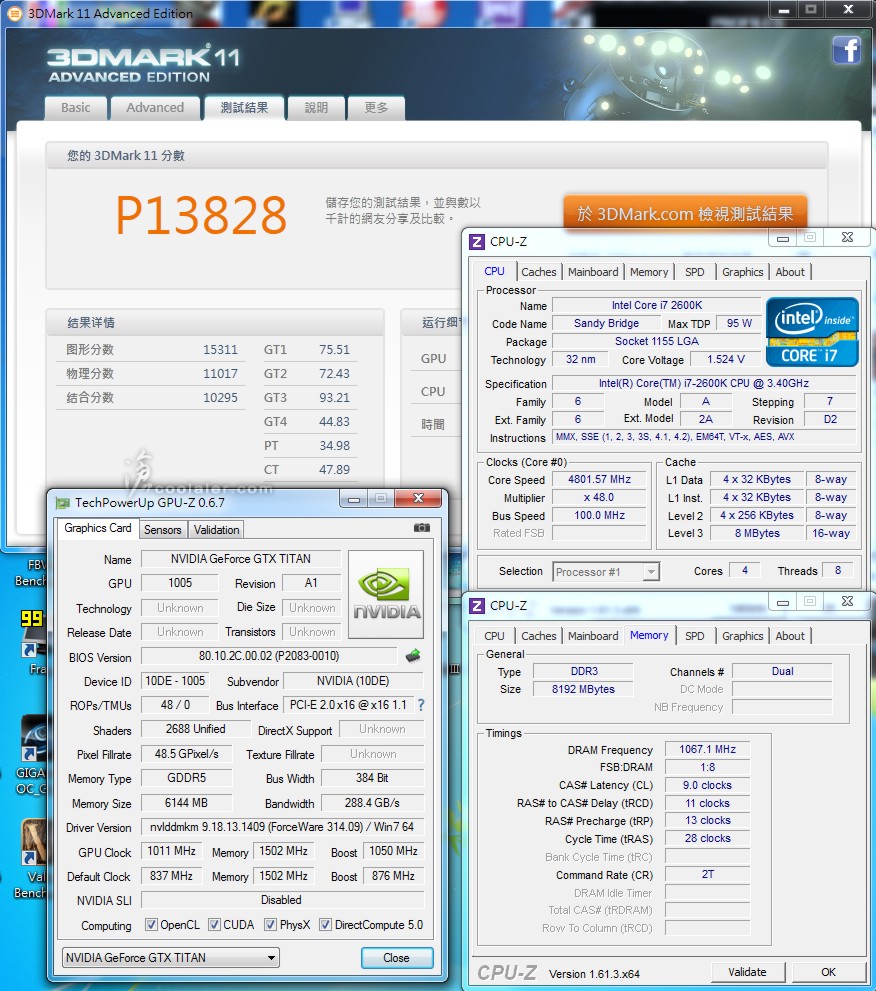The image size is (876, 991).
Task: Open Memory tab in upper CPU-Z window
Action: [x=649, y=272]
